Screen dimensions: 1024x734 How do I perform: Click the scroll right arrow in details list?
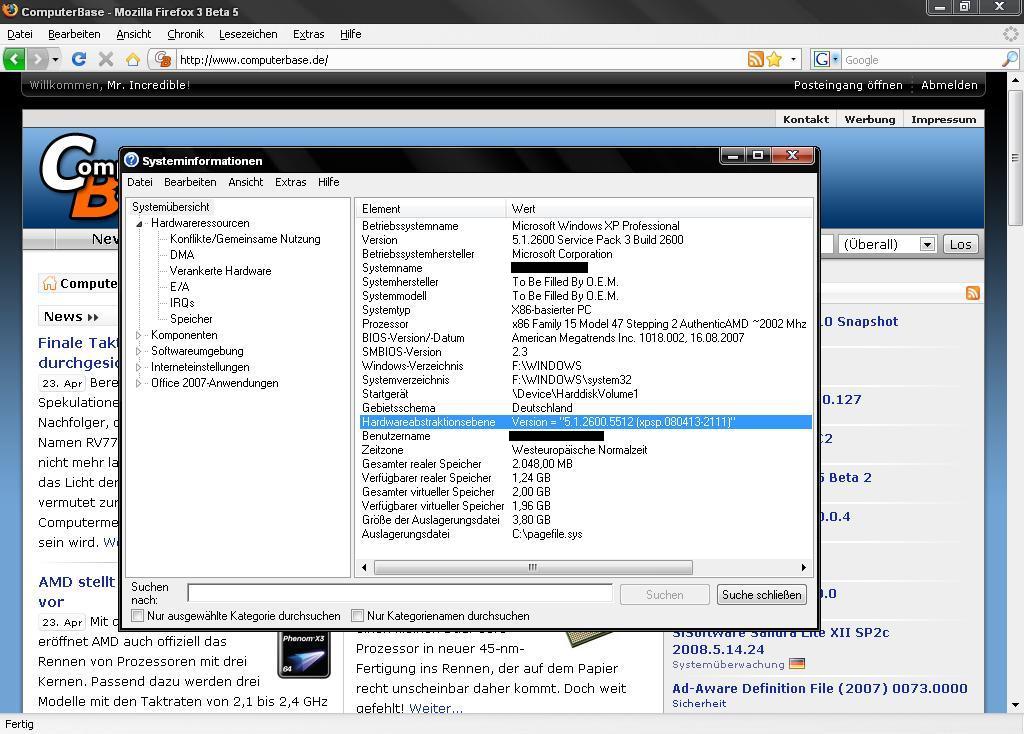(x=803, y=567)
